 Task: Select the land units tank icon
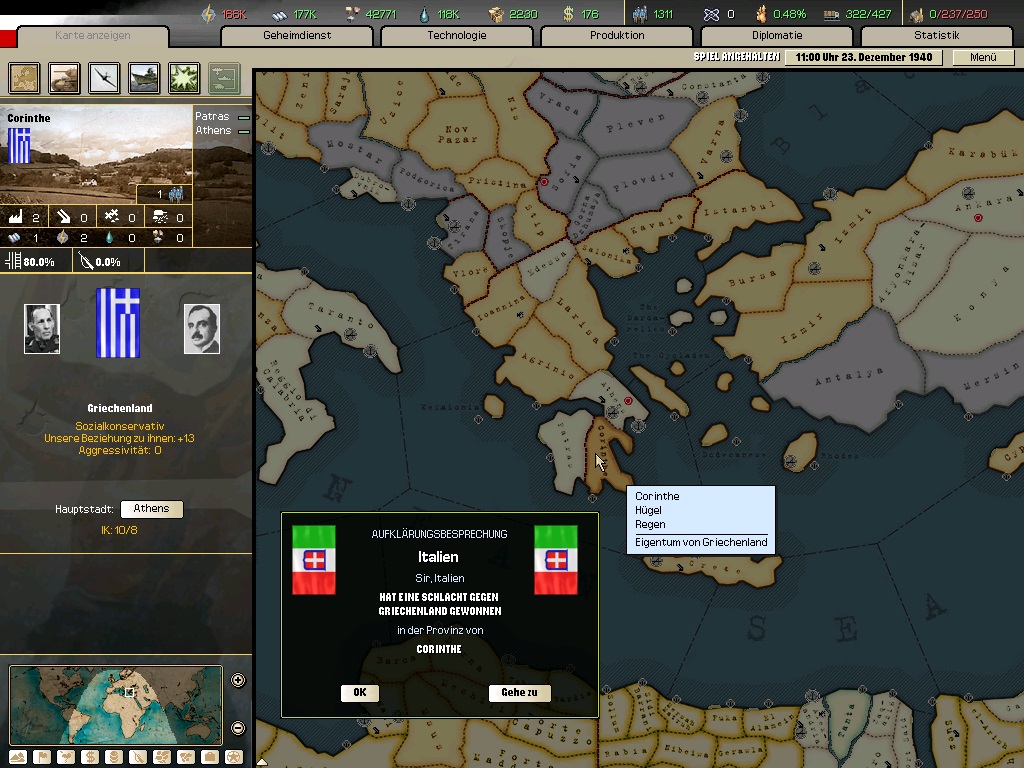64,77
